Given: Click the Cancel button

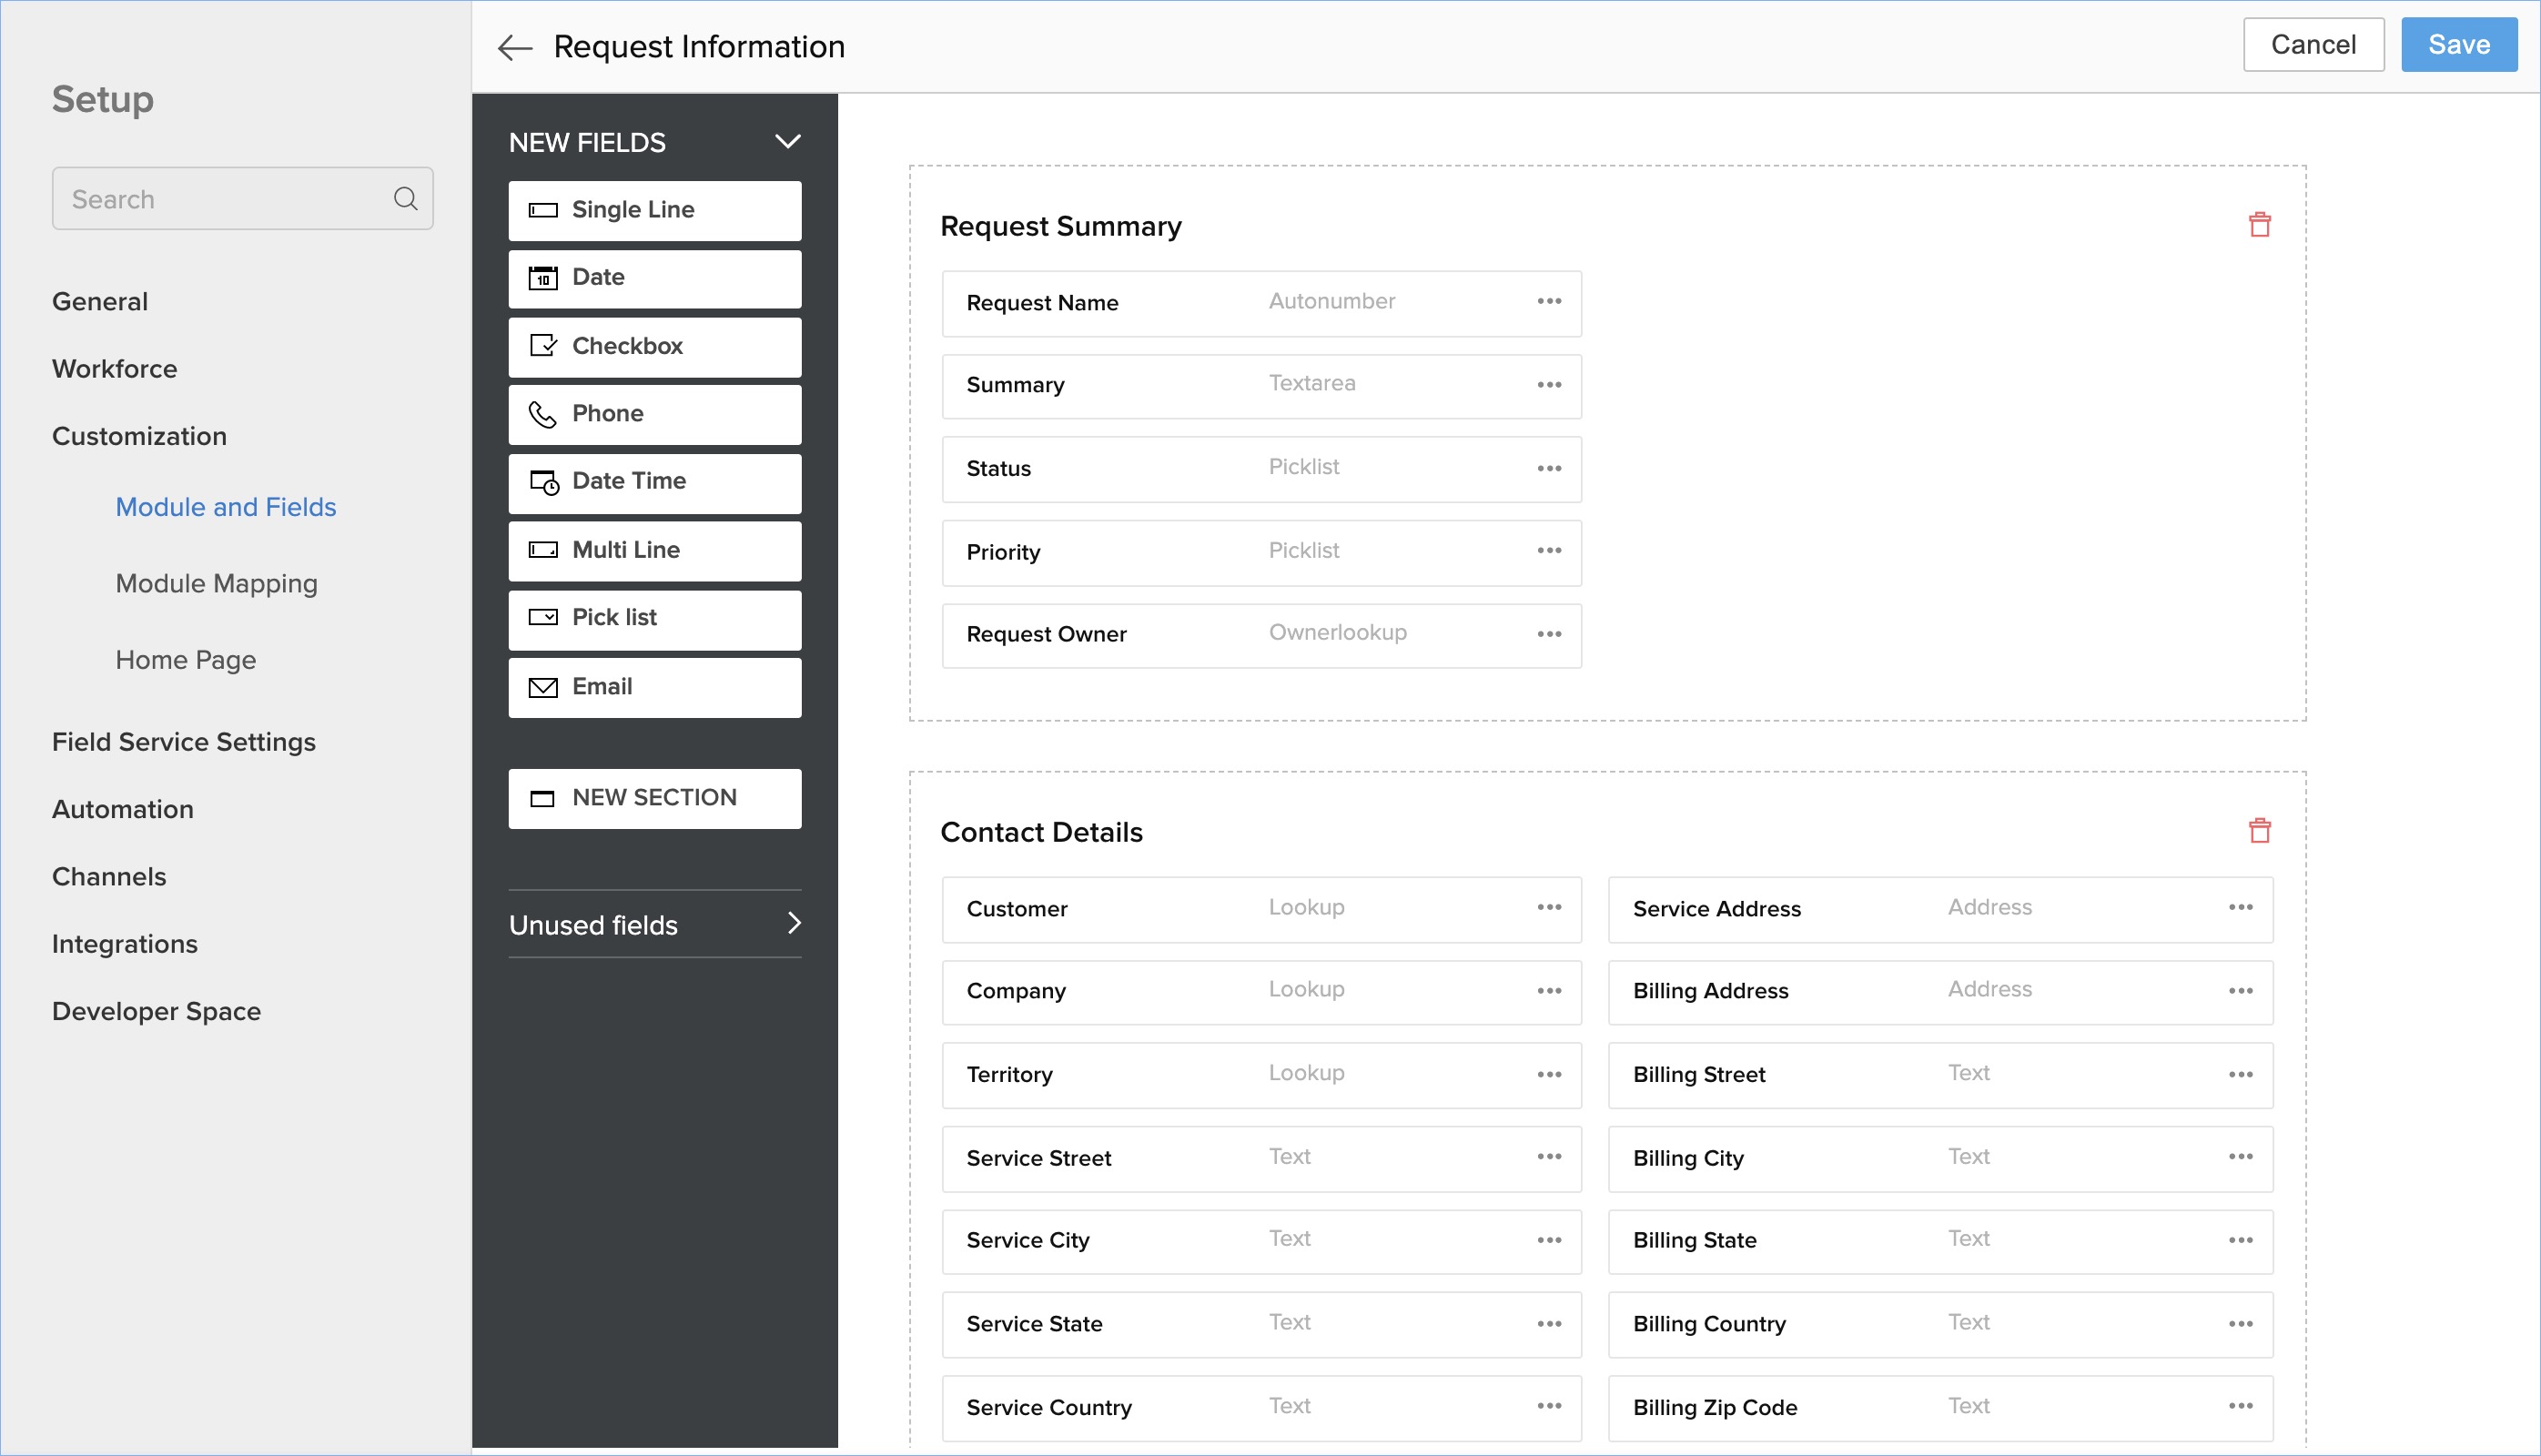Looking at the screenshot, I should pos(2312,45).
